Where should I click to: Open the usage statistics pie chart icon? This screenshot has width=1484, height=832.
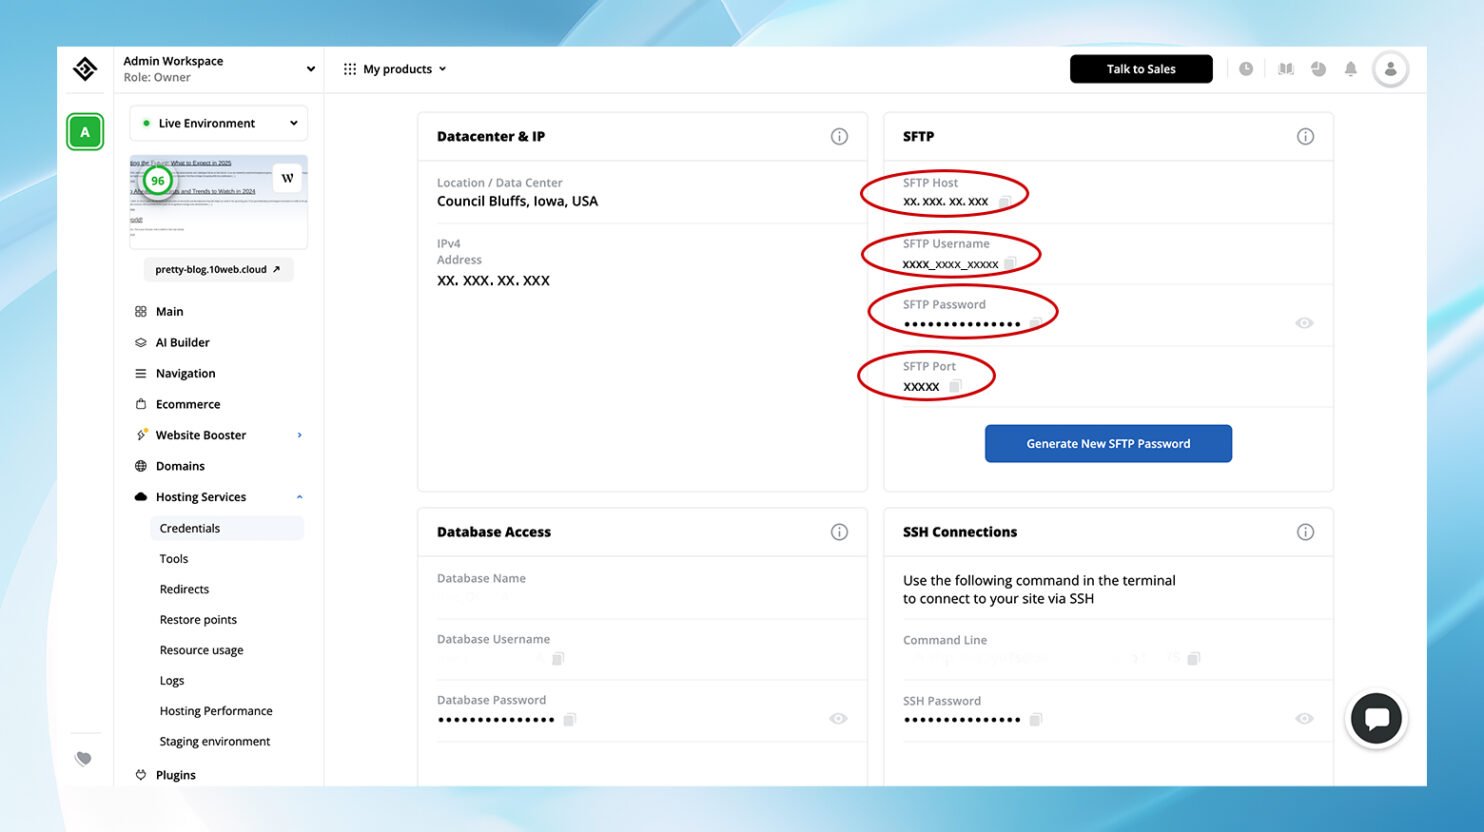click(1318, 68)
